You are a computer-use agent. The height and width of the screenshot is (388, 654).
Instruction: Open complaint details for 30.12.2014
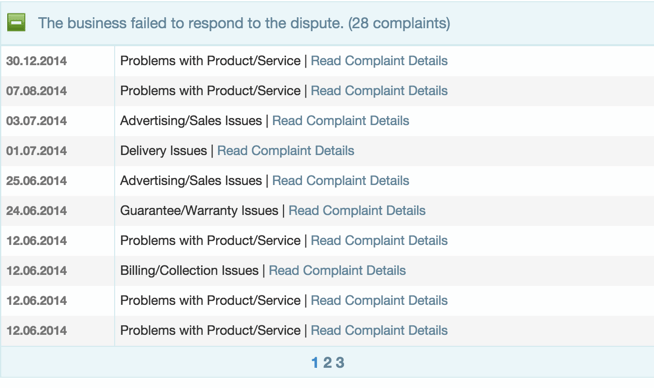tap(379, 60)
